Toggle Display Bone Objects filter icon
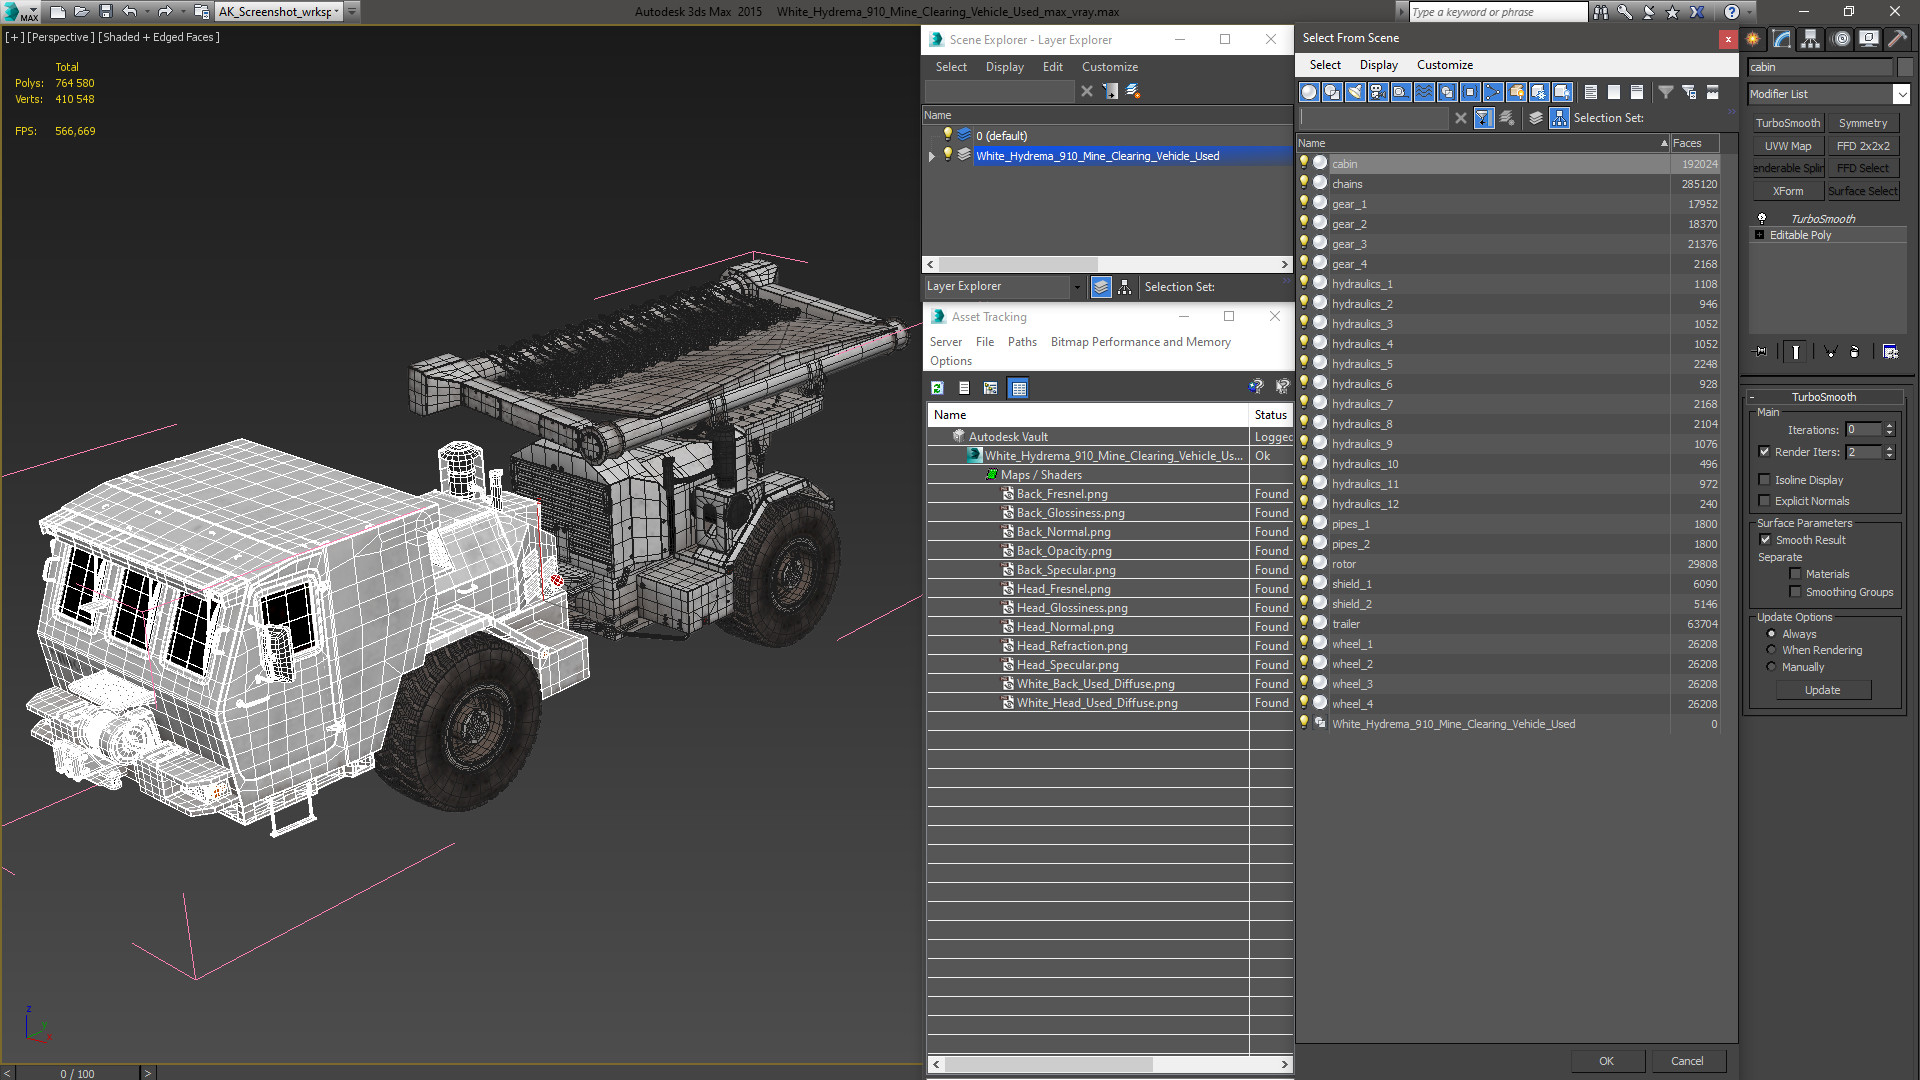 1493,92
